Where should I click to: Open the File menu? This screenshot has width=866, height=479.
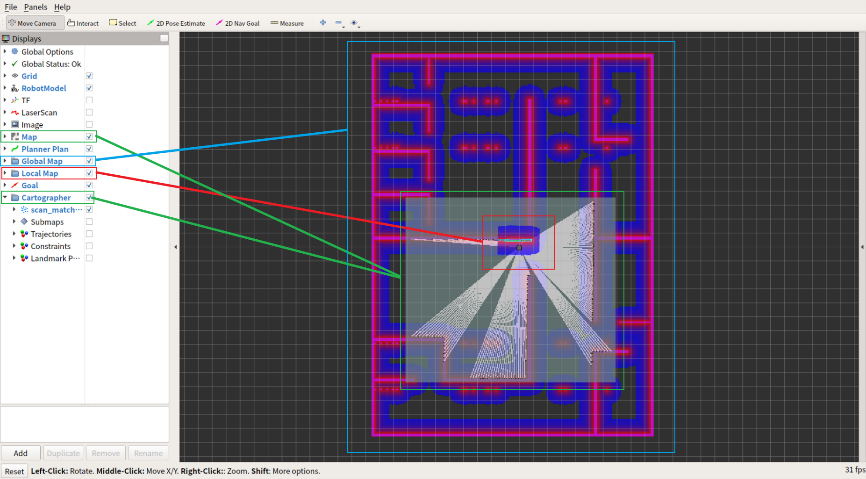tap(10, 7)
